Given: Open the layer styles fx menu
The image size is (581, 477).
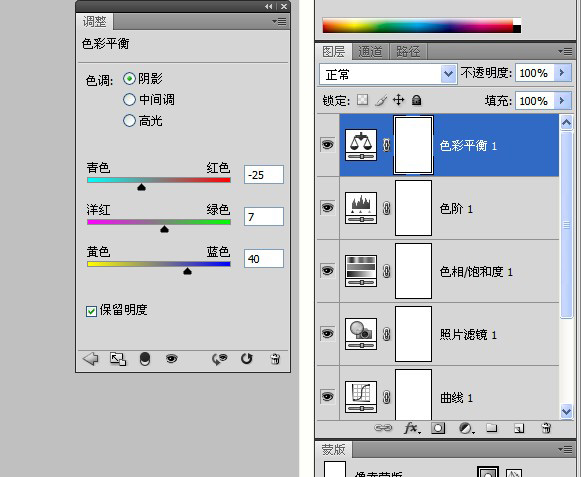Looking at the screenshot, I should [x=412, y=428].
